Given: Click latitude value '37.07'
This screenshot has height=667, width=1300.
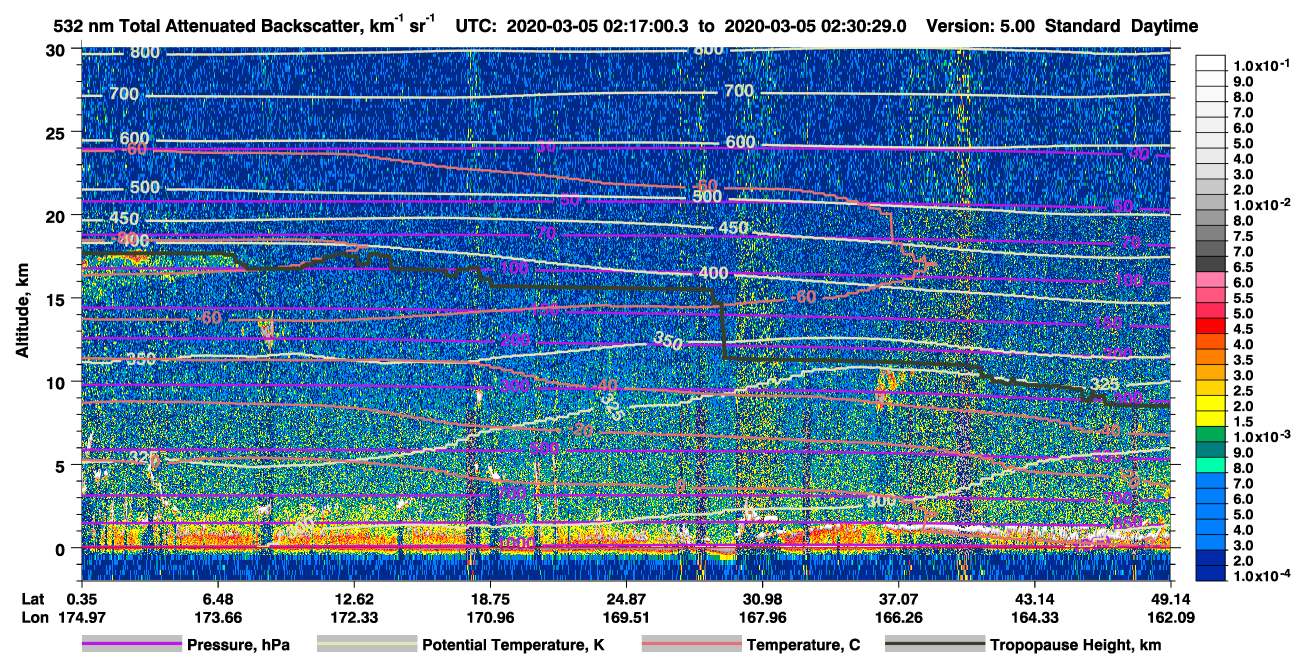Looking at the screenshot, I should tap(898, 598).
